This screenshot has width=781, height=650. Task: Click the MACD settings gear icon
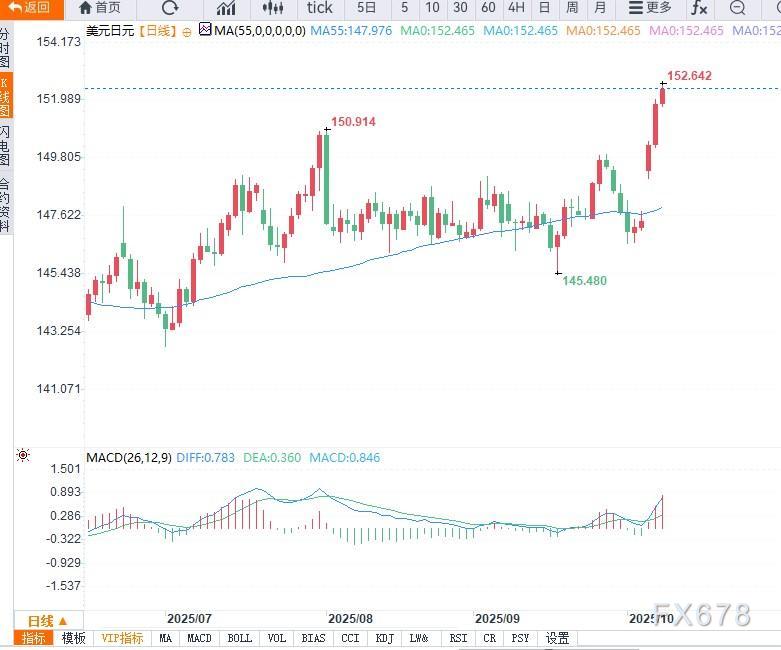[24, 456]
